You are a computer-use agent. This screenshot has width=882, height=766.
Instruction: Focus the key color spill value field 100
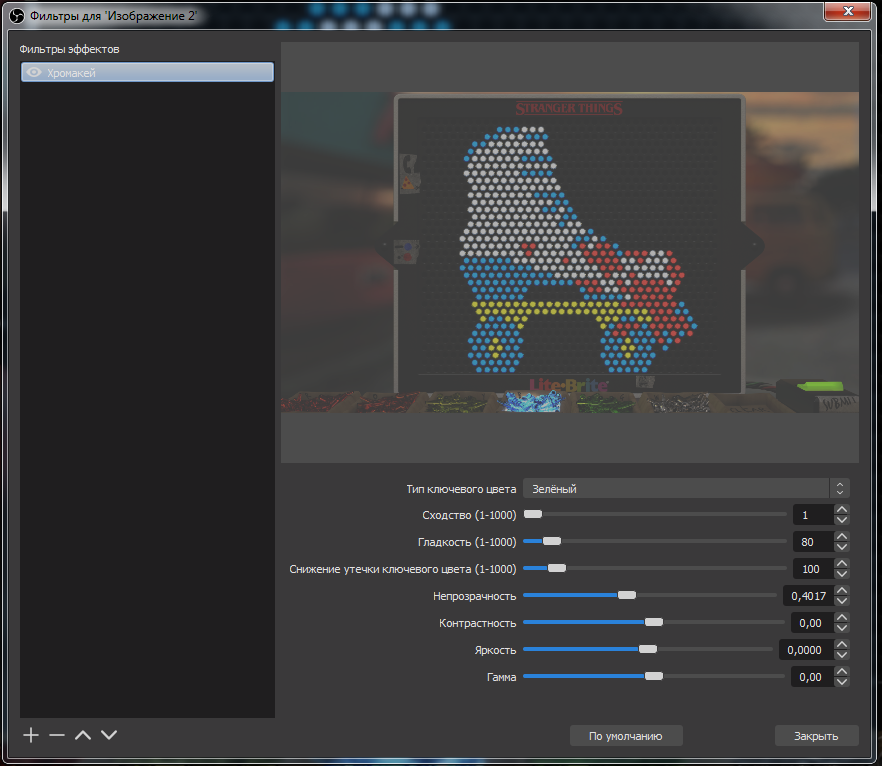pos(813,569)
